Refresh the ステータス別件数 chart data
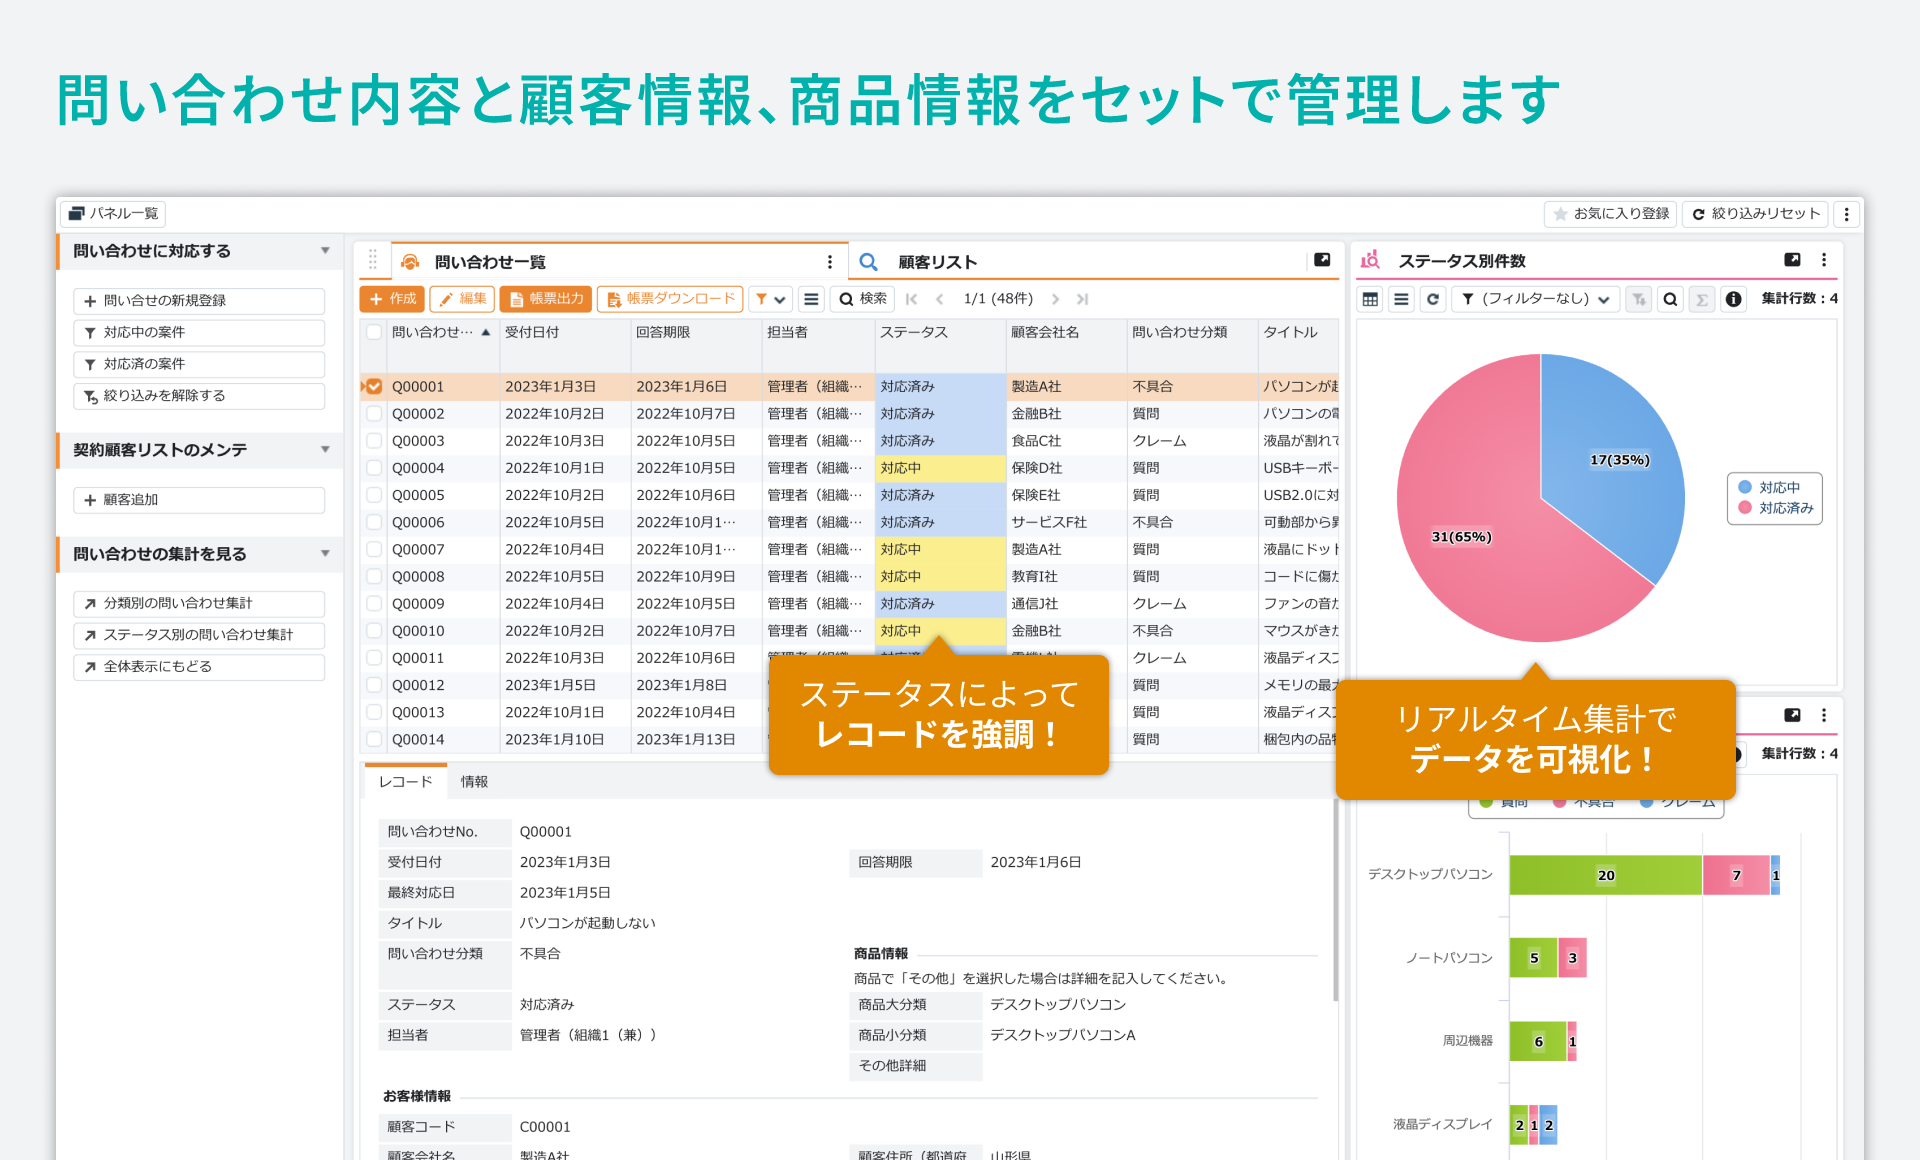The width and height of the screenshot is (1920, 1160). [x=1434, y=299]
